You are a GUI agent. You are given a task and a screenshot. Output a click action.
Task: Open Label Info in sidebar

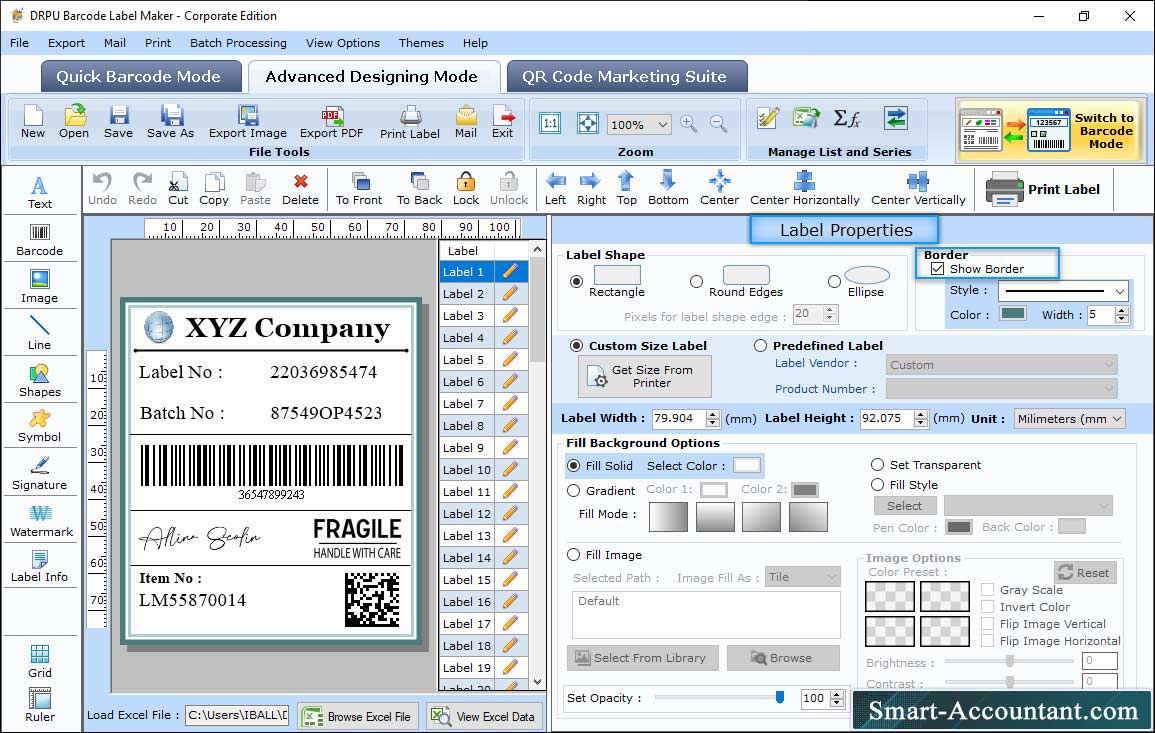[40, 567]
